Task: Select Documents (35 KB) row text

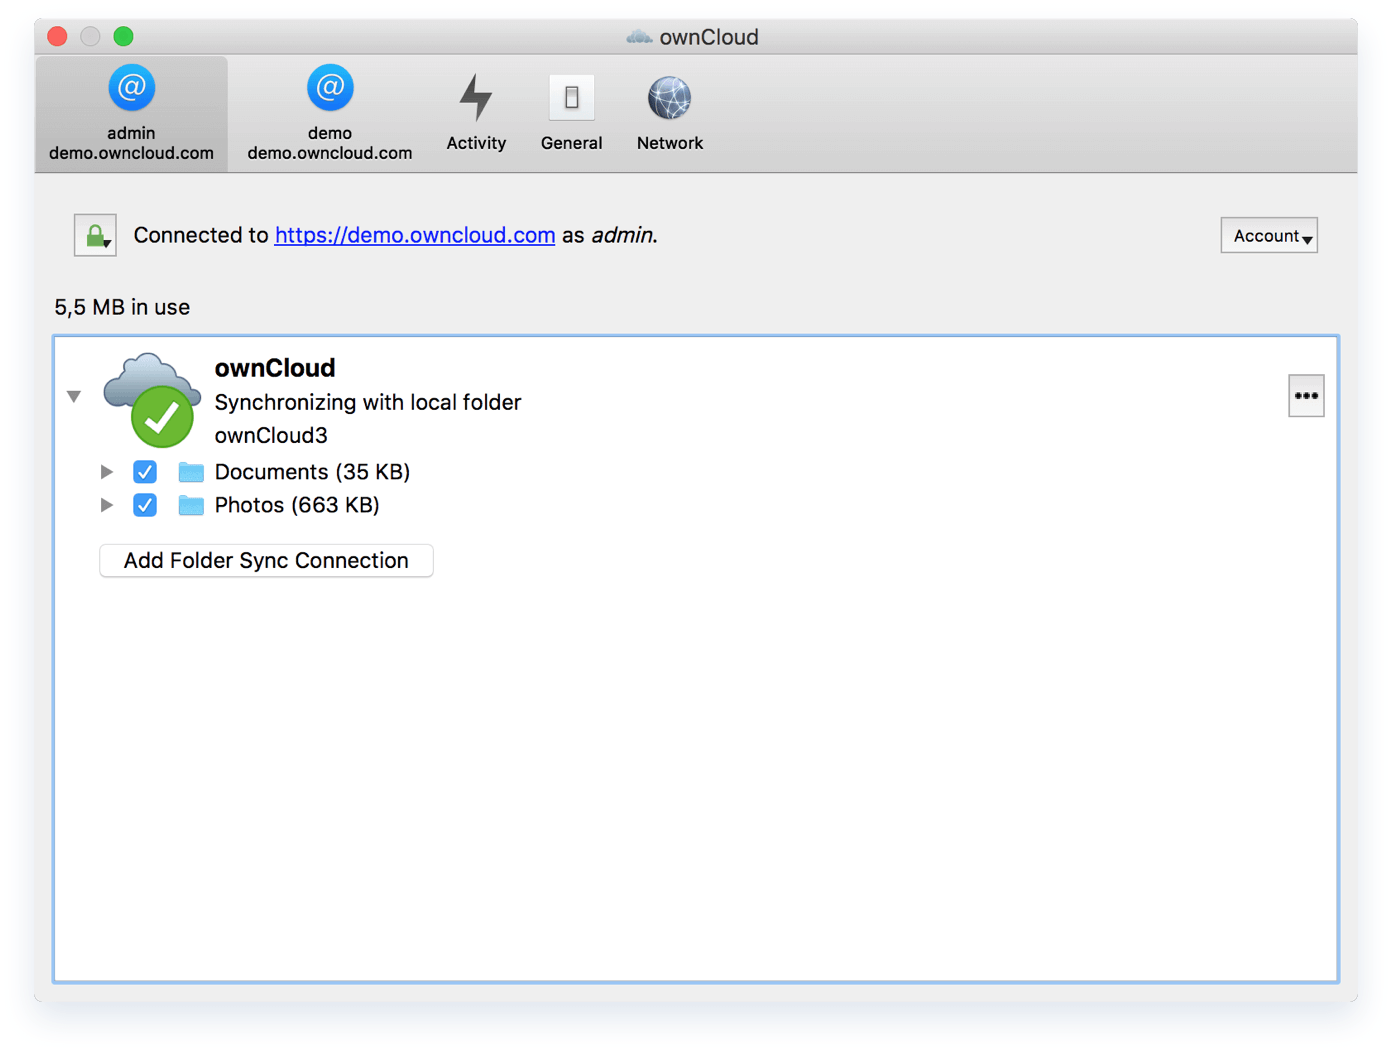Action: pyautogui.click(x=312, y=472)
